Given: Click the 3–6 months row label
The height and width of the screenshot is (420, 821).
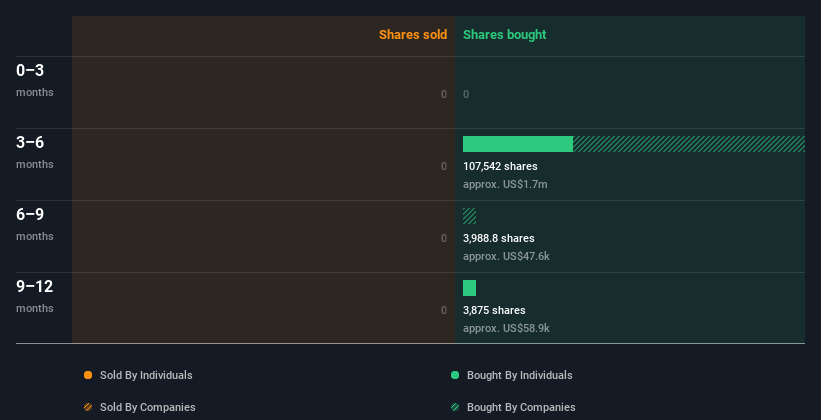Looking at the screenshot, I should (x=35, y=152).
